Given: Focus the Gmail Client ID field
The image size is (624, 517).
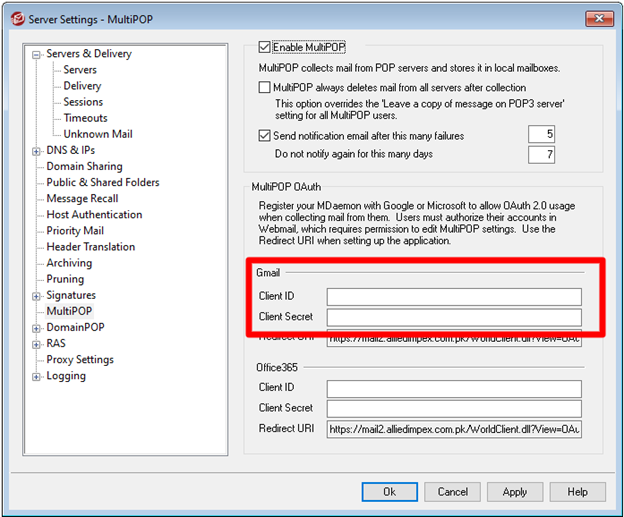Looking at the screenshot, I should click(x=453, y=297).
